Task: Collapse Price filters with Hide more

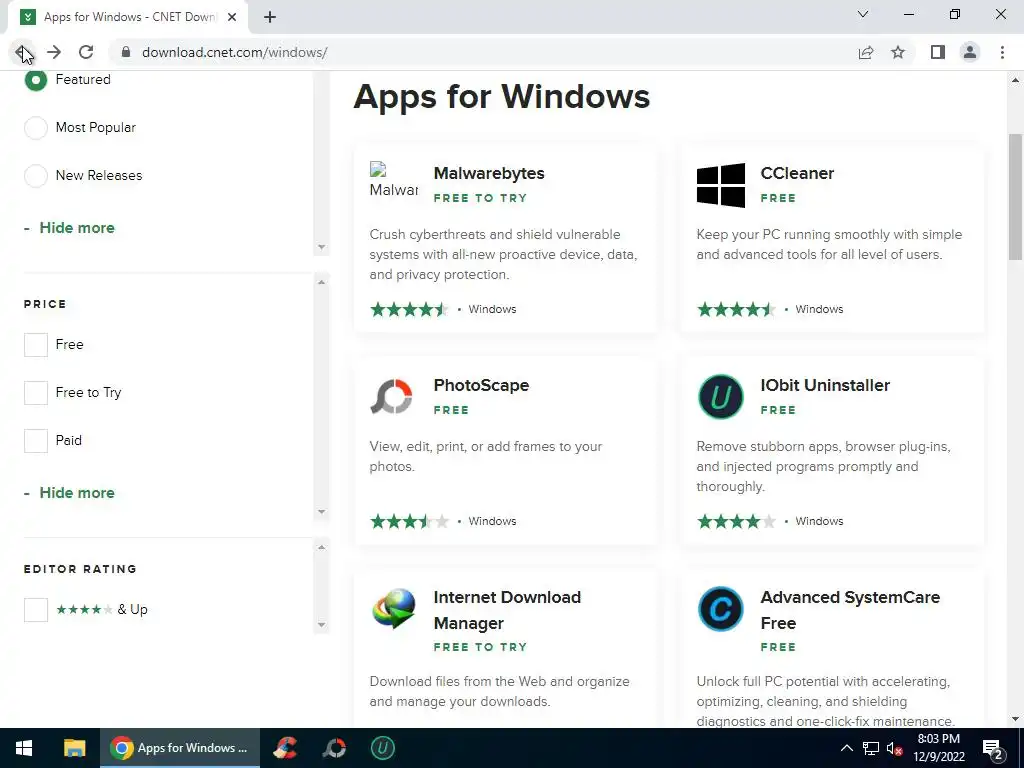Action: pyautogui.click(x=76, y=493)
